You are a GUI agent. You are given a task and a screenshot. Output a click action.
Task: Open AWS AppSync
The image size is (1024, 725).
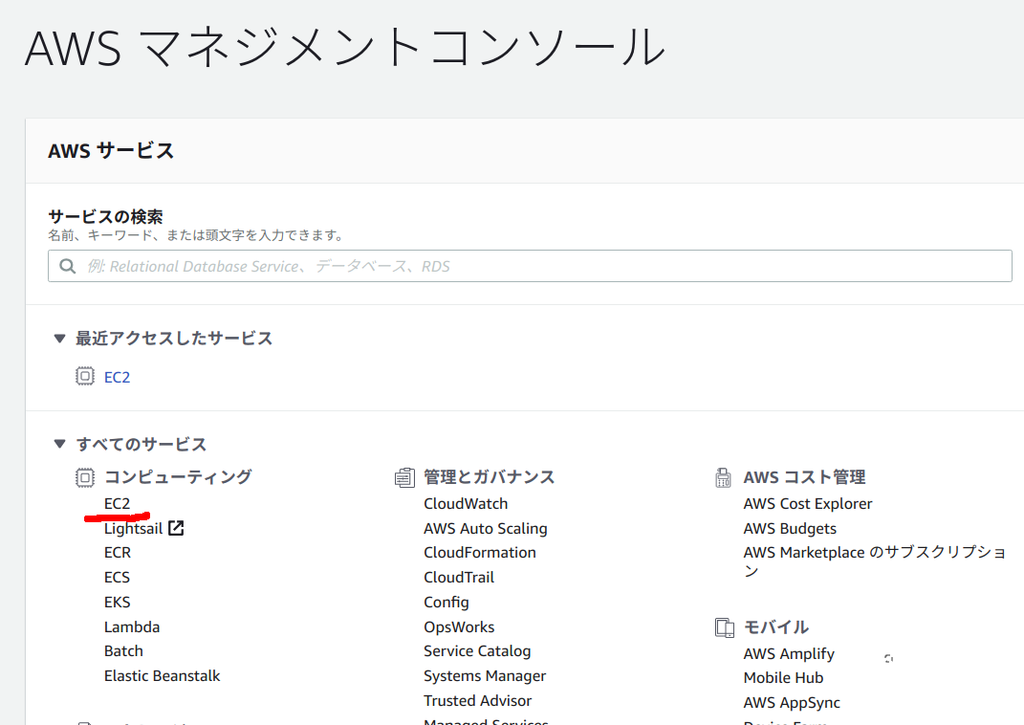(x=792, y=703)
